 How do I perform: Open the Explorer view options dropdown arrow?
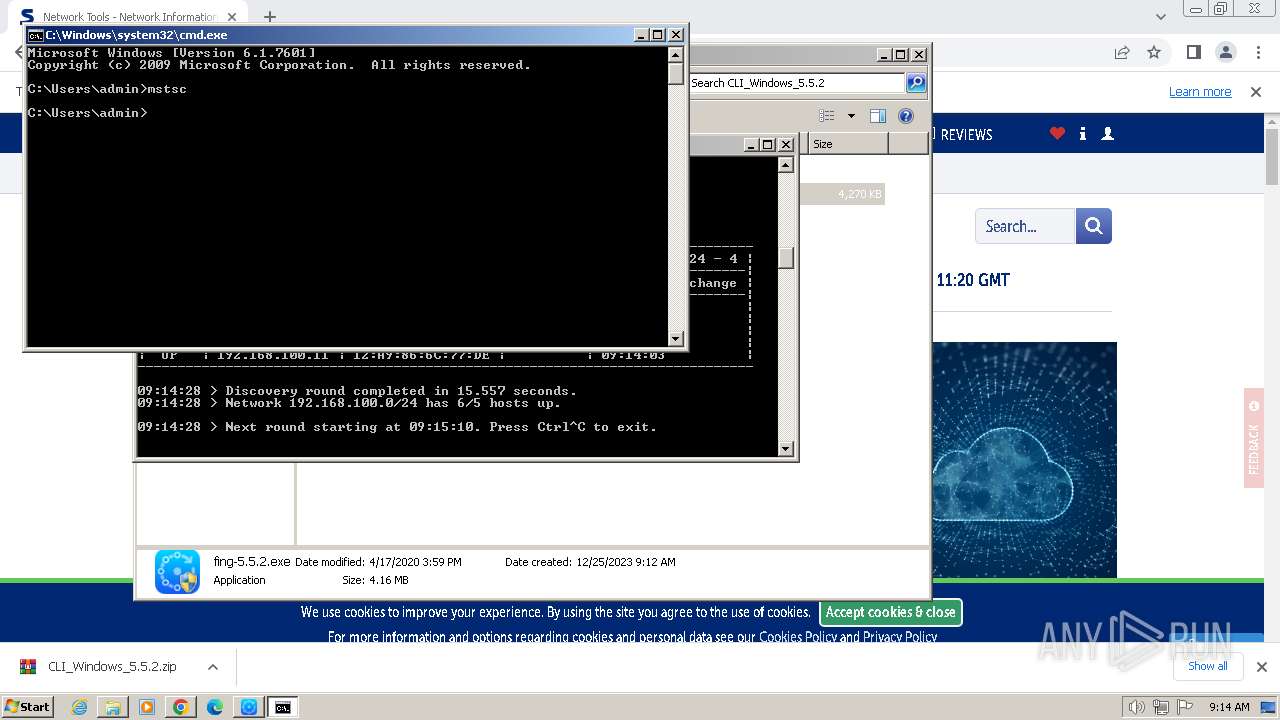(851, 116)
